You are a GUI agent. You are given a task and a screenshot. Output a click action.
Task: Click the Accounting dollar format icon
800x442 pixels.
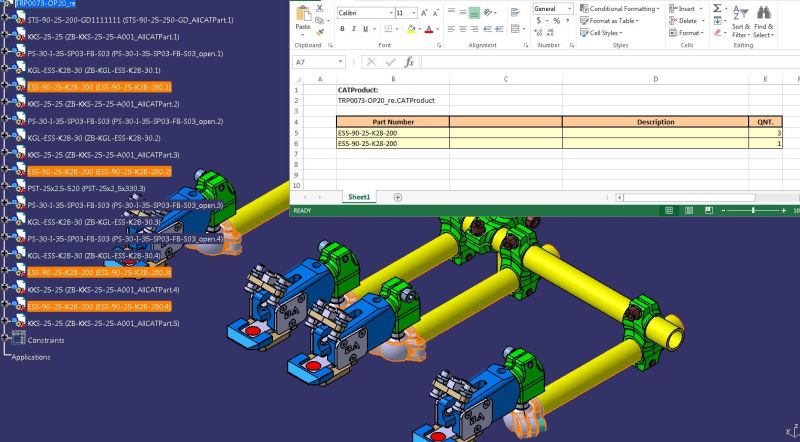(539, 21)
